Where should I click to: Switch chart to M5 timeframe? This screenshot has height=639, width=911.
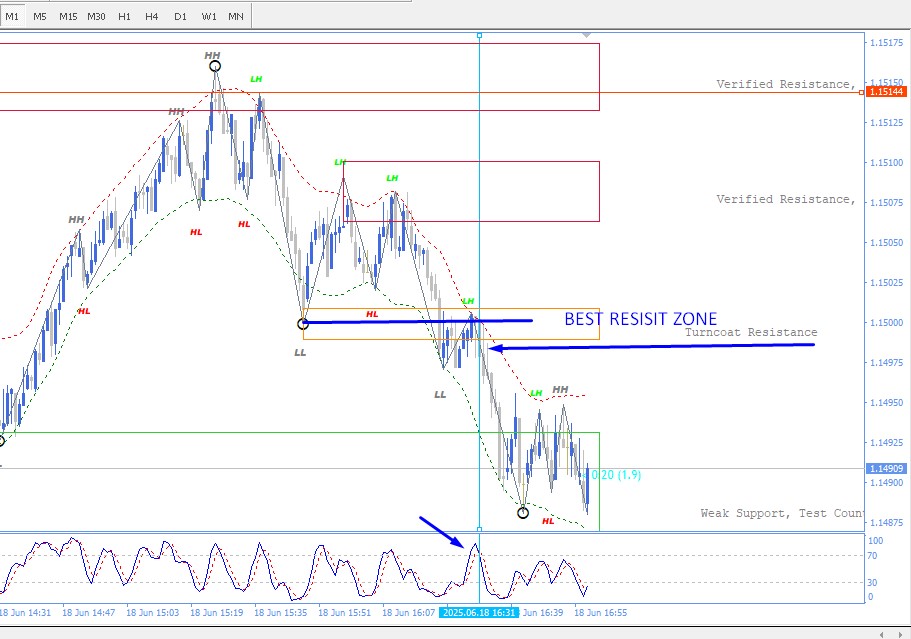(40, 17)
